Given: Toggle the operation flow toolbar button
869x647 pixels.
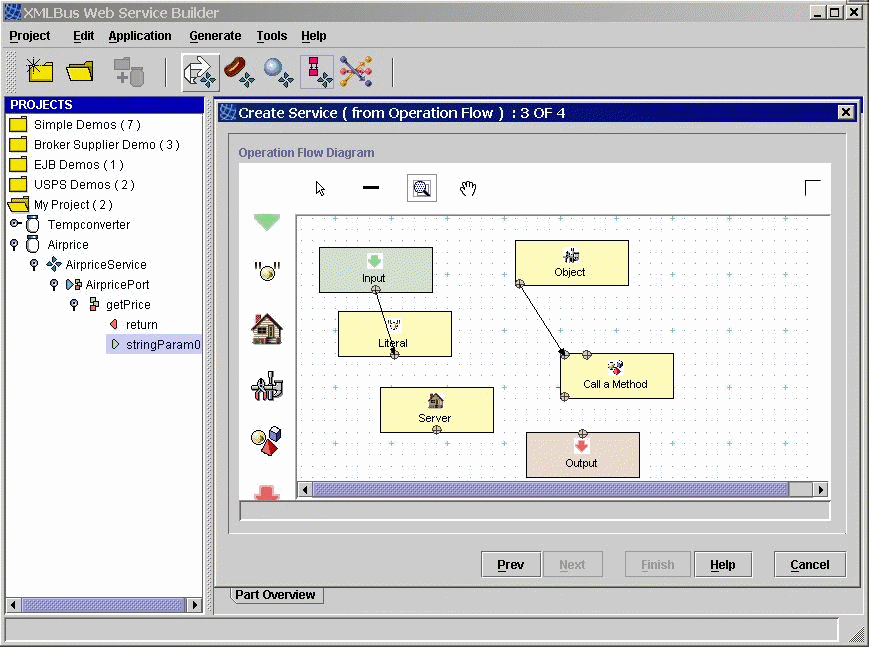Looking at the screenshot, I should click(x=200, y=71).
